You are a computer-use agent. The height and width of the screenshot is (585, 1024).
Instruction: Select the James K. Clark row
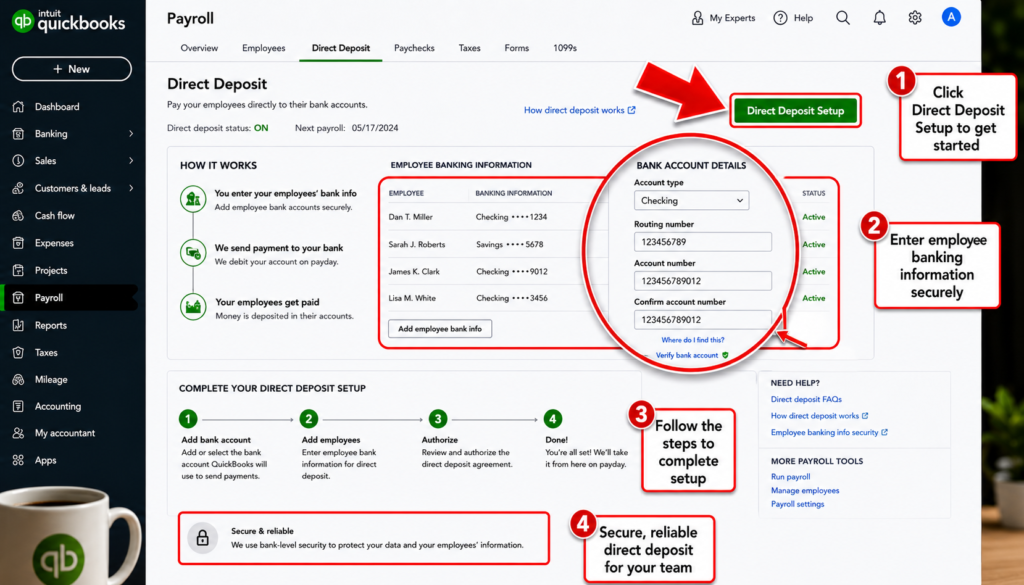coord(608,272)
